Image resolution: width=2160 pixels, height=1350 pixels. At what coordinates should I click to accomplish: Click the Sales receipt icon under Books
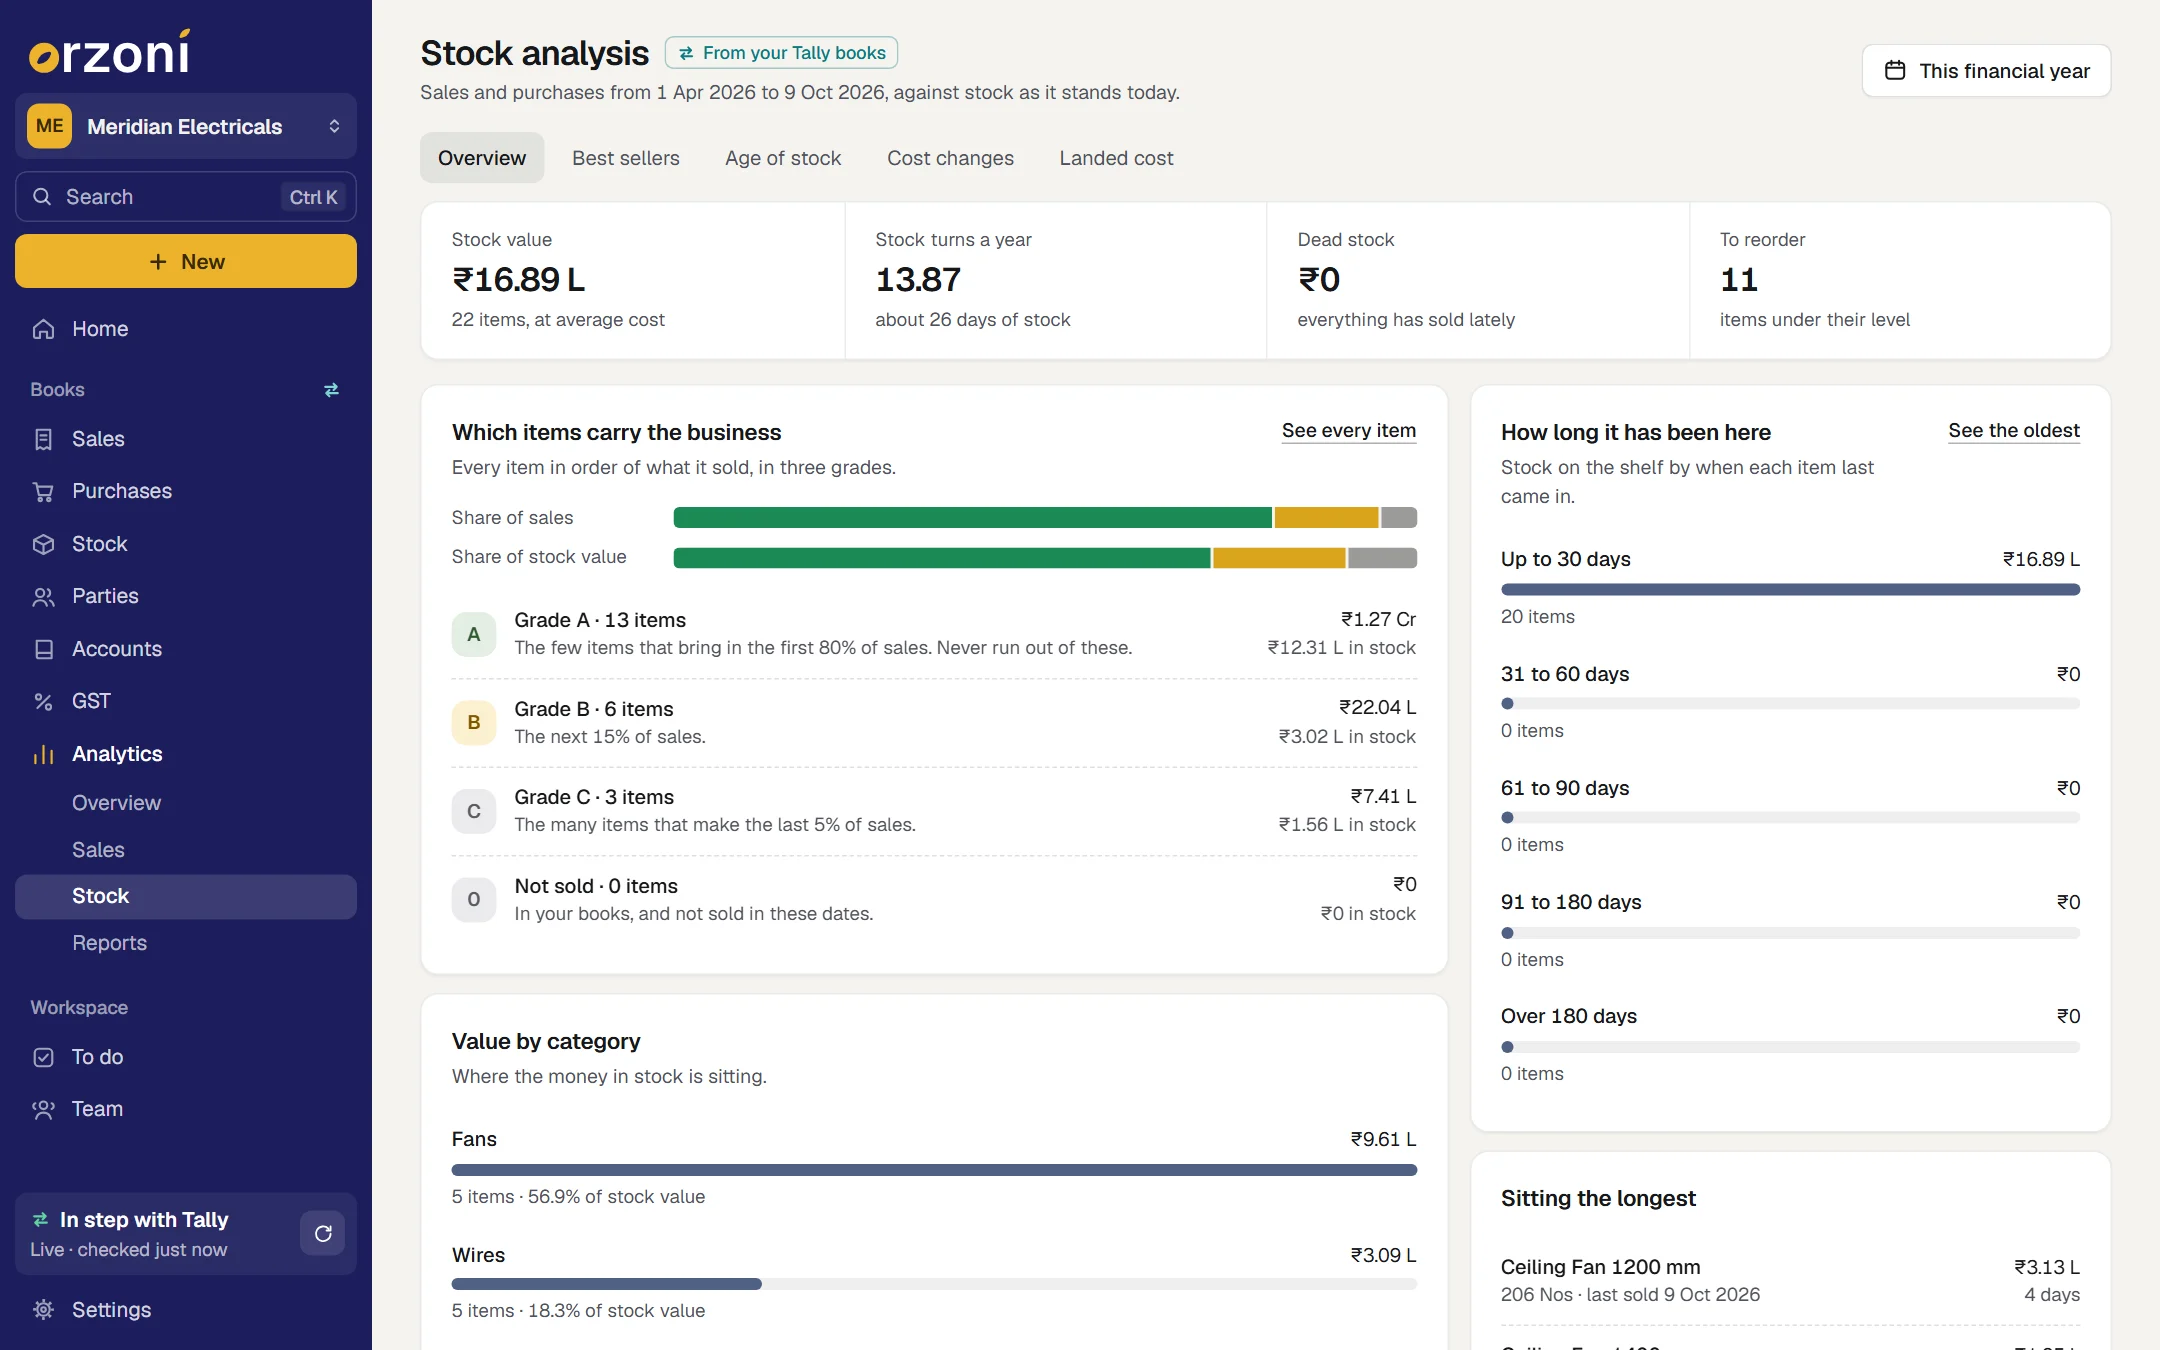click(x=43, y=439)
